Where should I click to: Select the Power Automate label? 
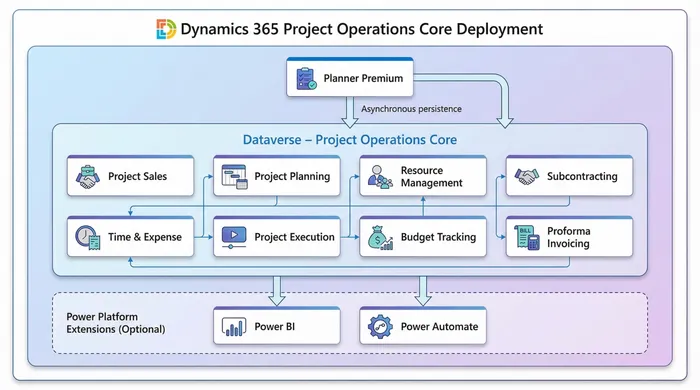coord(439,327)
